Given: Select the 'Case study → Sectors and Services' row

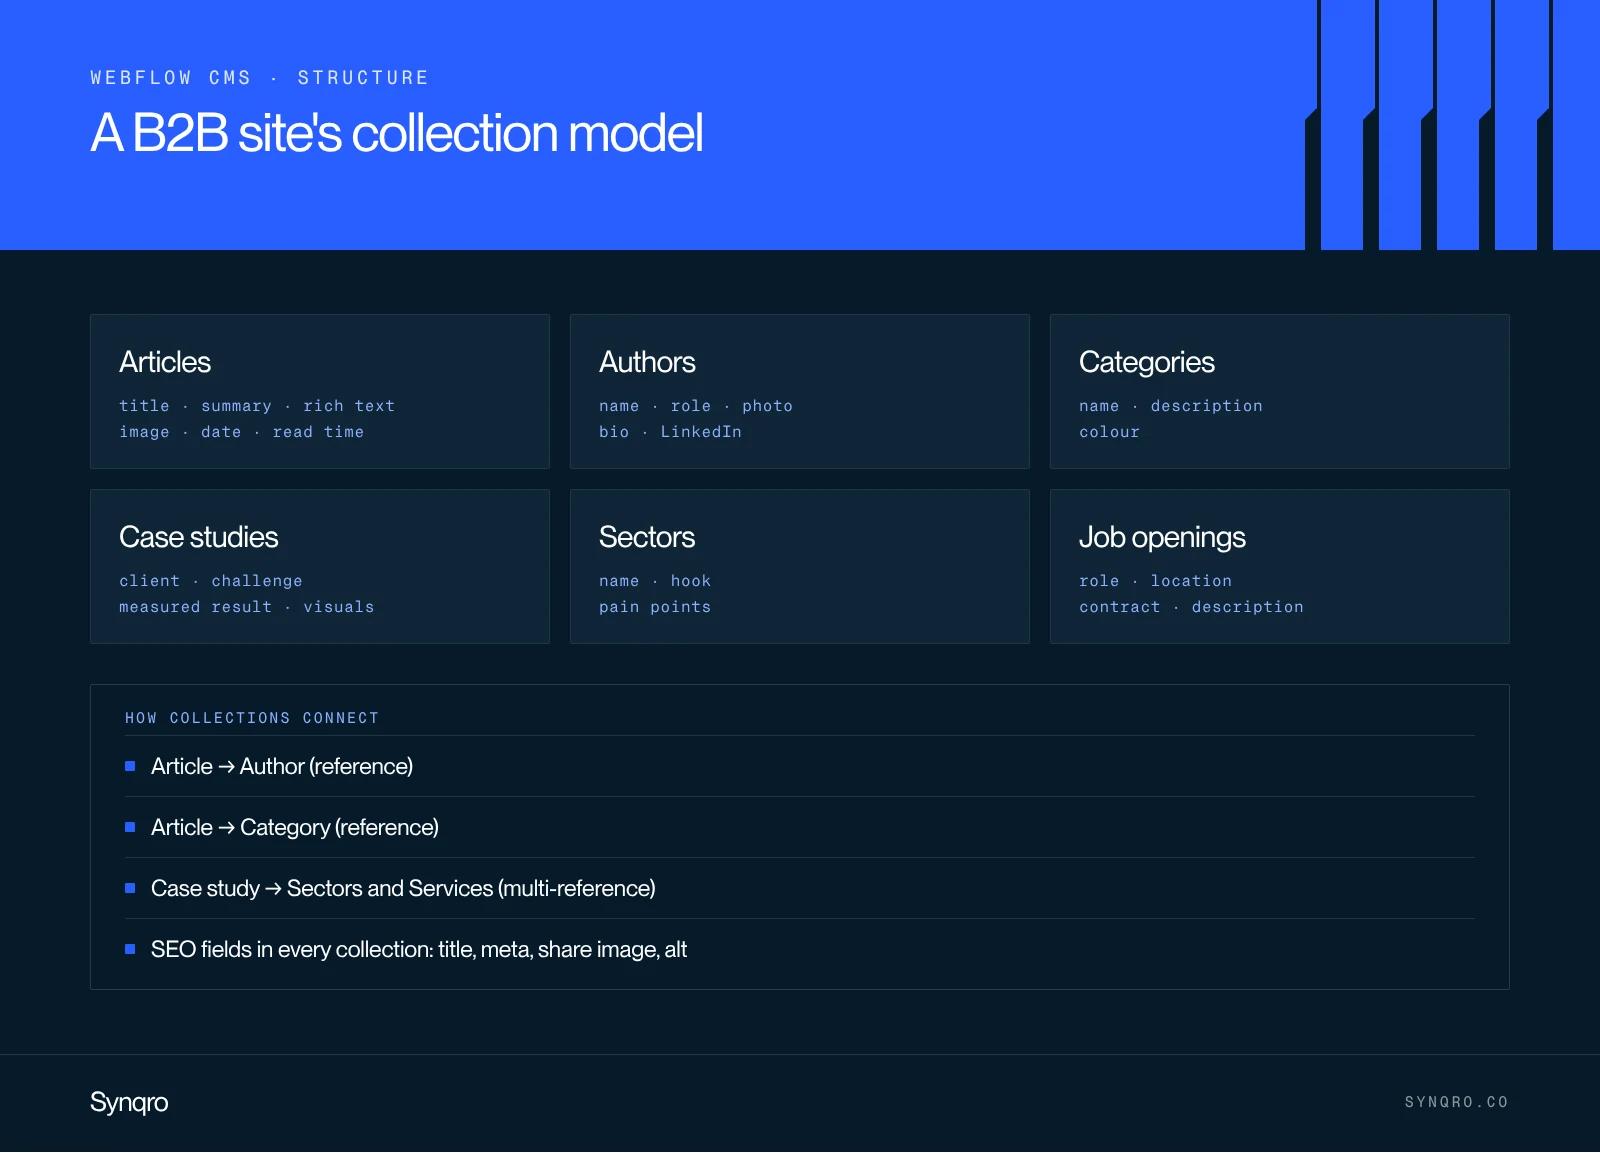Looking at the screenshot, I should [800, 888].
